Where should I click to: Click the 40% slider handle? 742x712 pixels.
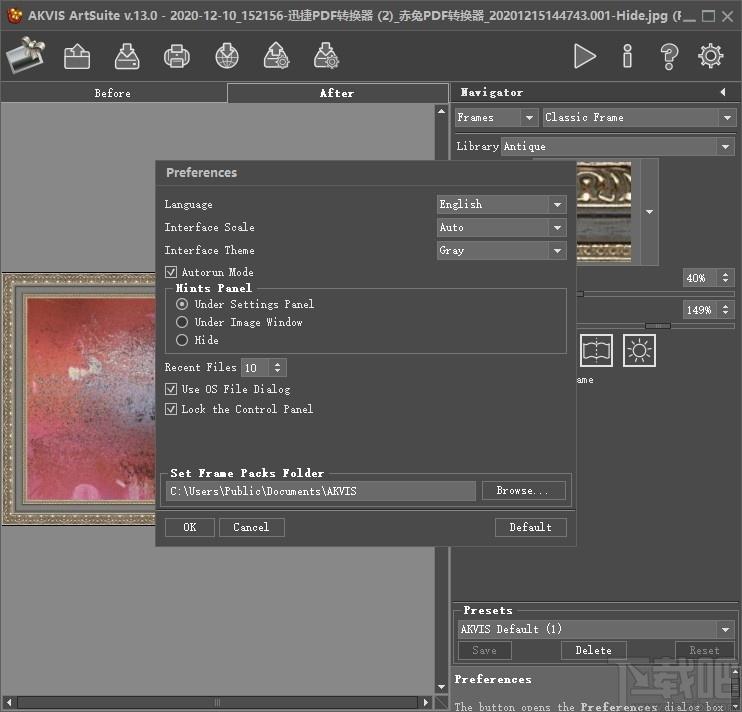(x=580, y=294)
